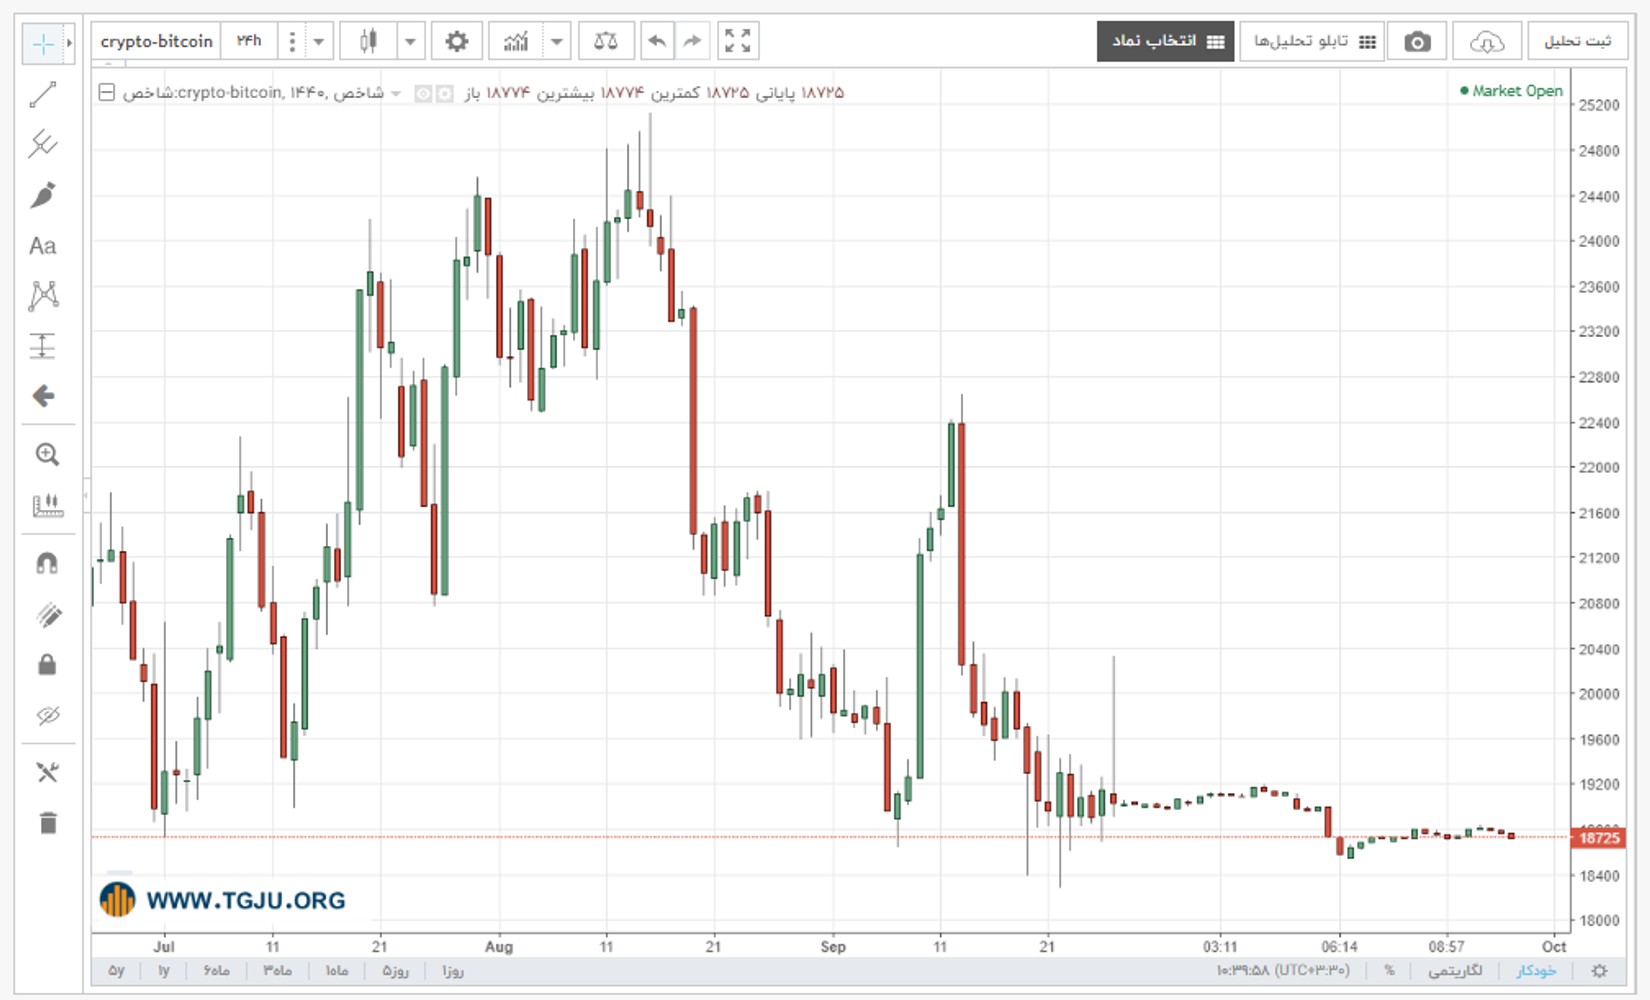The image size is (1650, 1000).
Task: Switch to the 5y time range
Action: 116,971
